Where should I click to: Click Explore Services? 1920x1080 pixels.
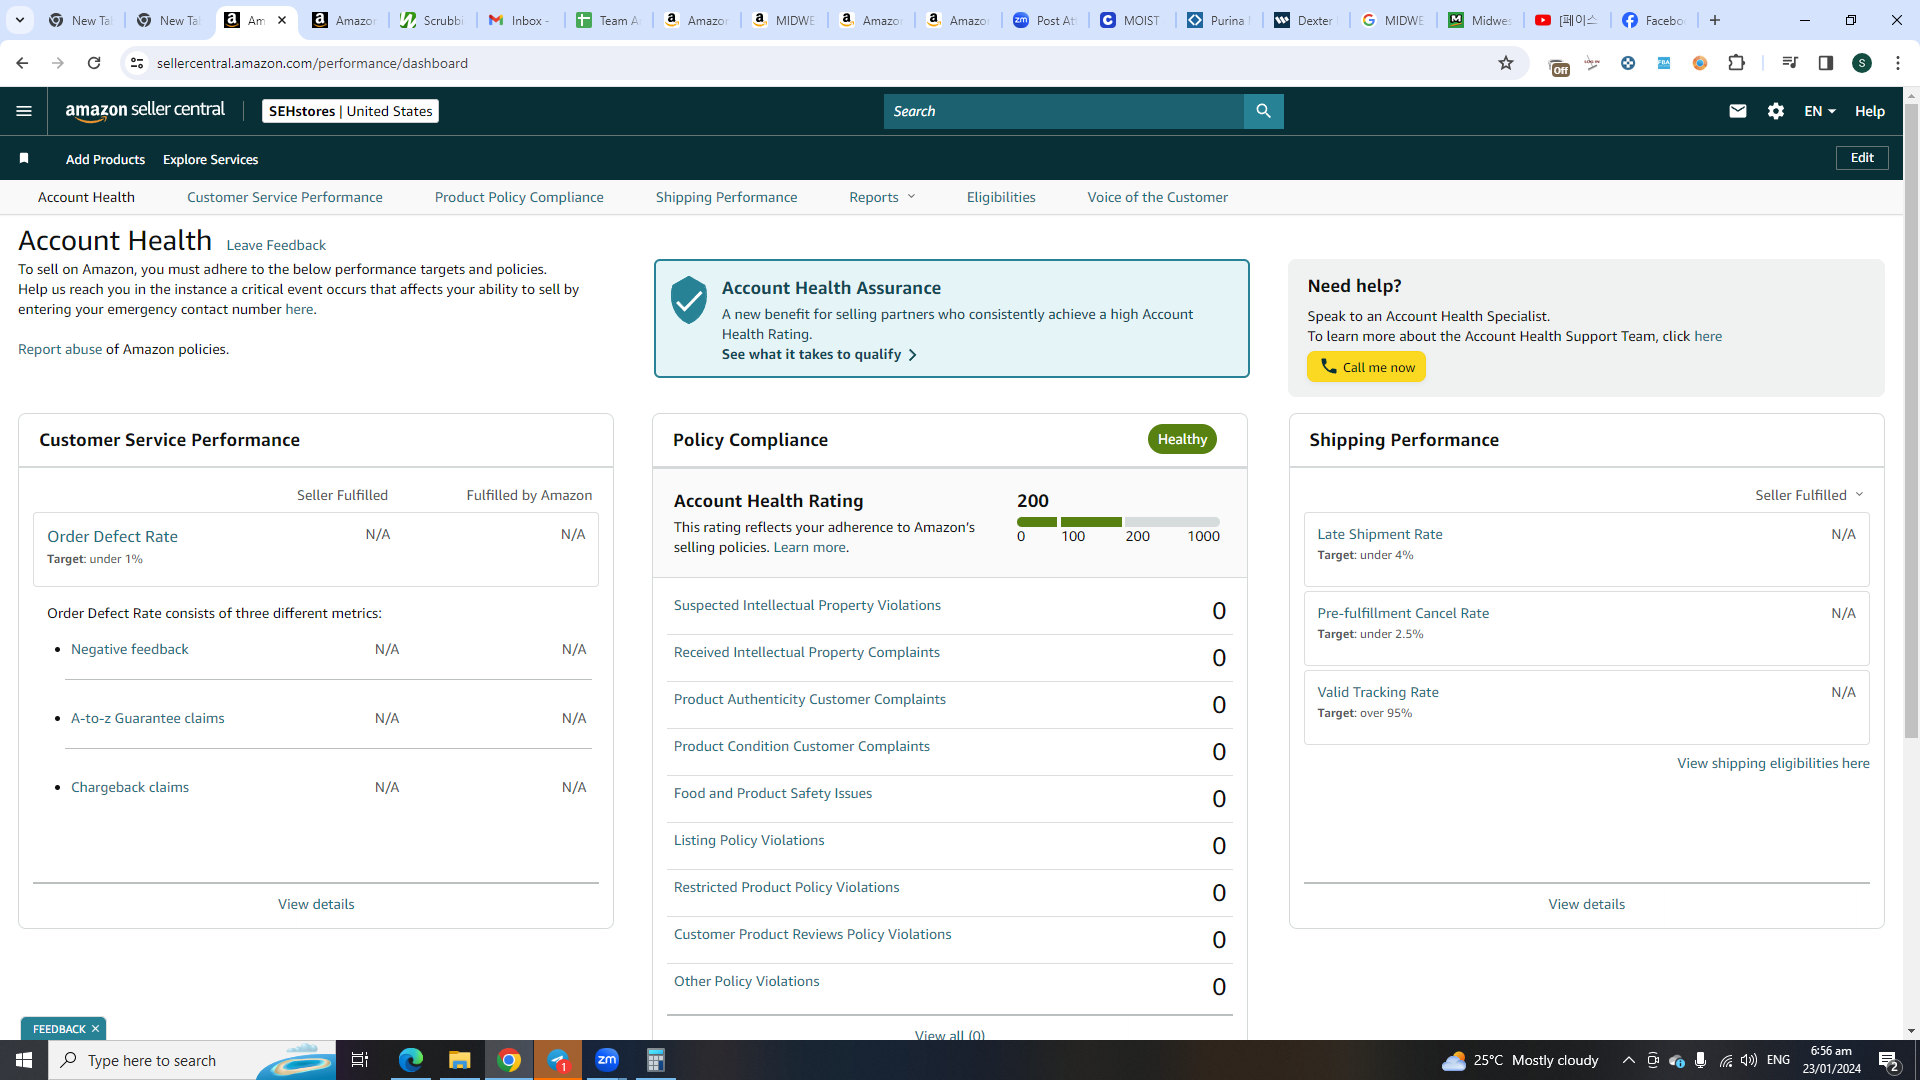point(210,159)
